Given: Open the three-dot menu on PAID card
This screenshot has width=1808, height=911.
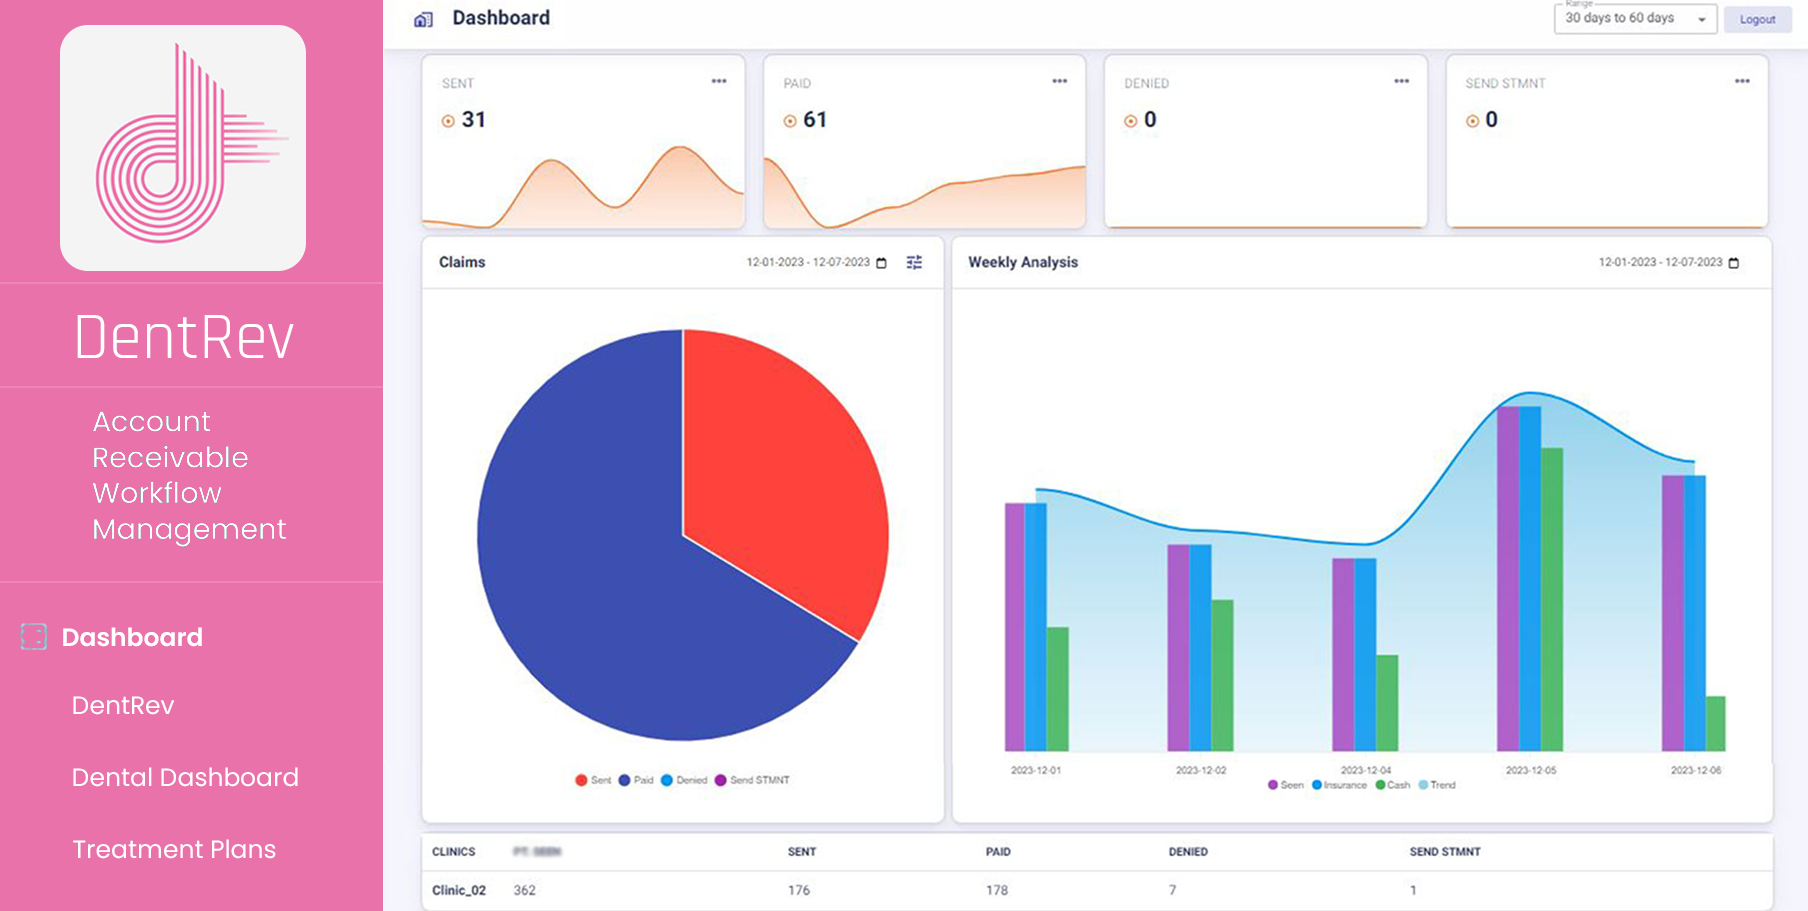Looking at the screenshot, I should click(x=1060, y=81).
